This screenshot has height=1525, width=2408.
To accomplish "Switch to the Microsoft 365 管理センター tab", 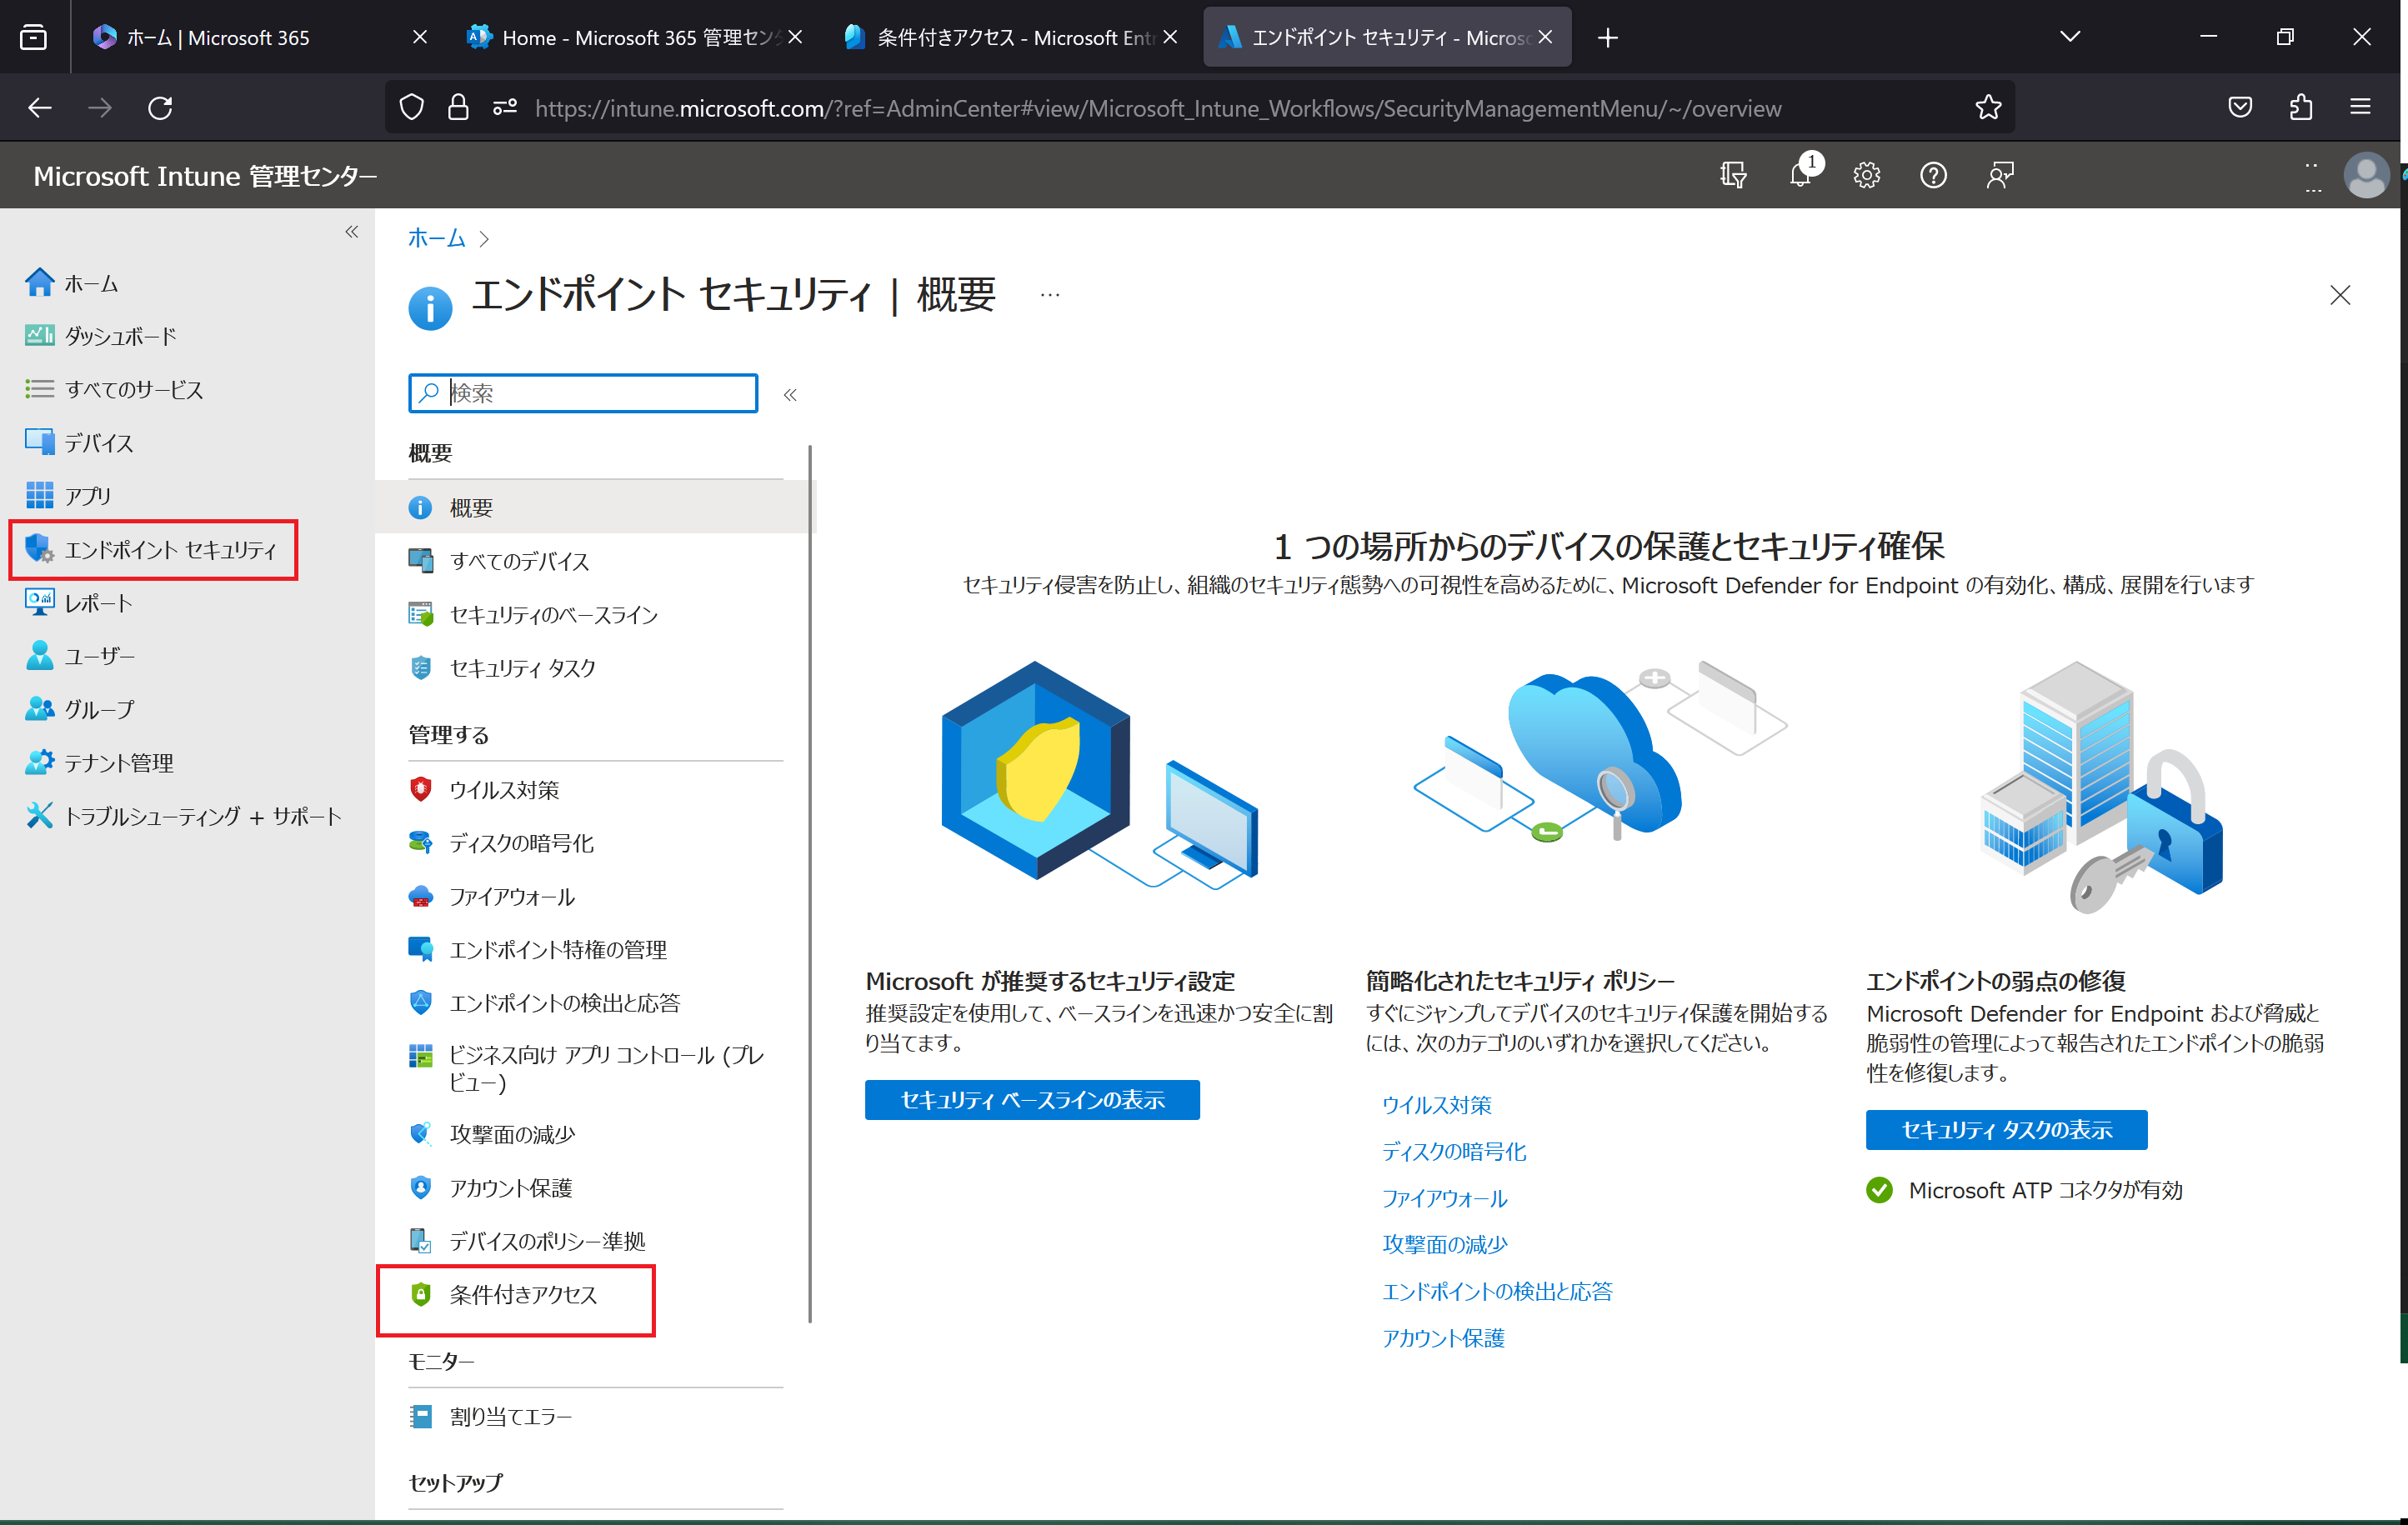I will pos(635,37).
